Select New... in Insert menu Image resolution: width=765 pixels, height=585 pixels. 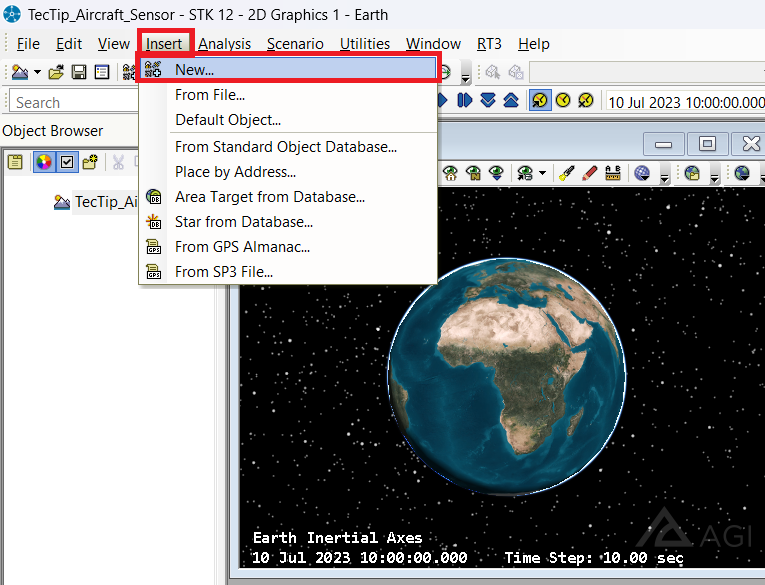[x=288, y=69]
